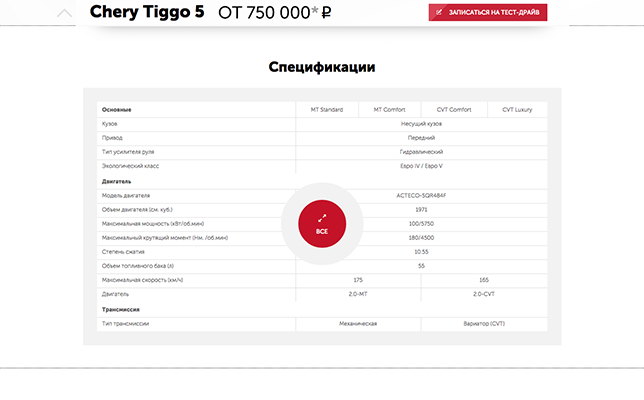
Task: Click the Гидравлический value
Action: [421, 152]
